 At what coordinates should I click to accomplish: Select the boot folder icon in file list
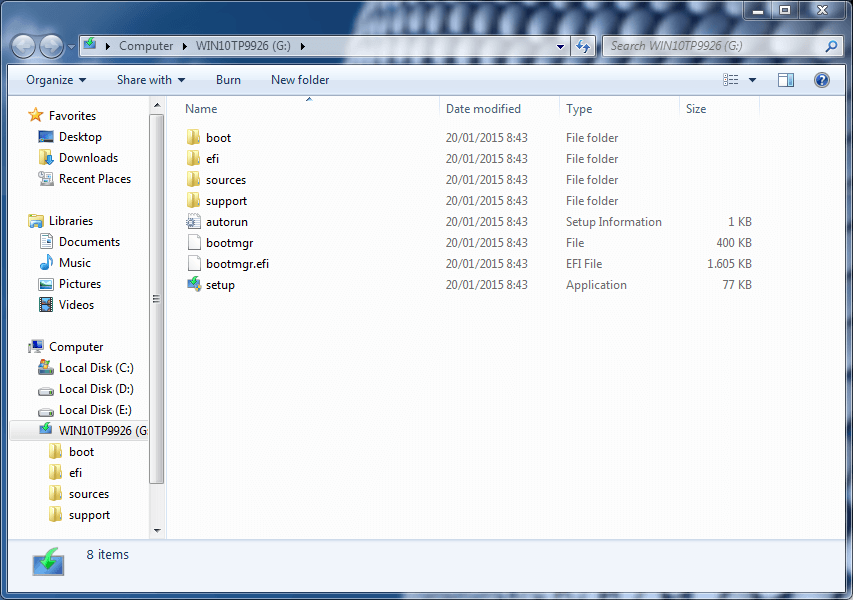coord(193,137)
